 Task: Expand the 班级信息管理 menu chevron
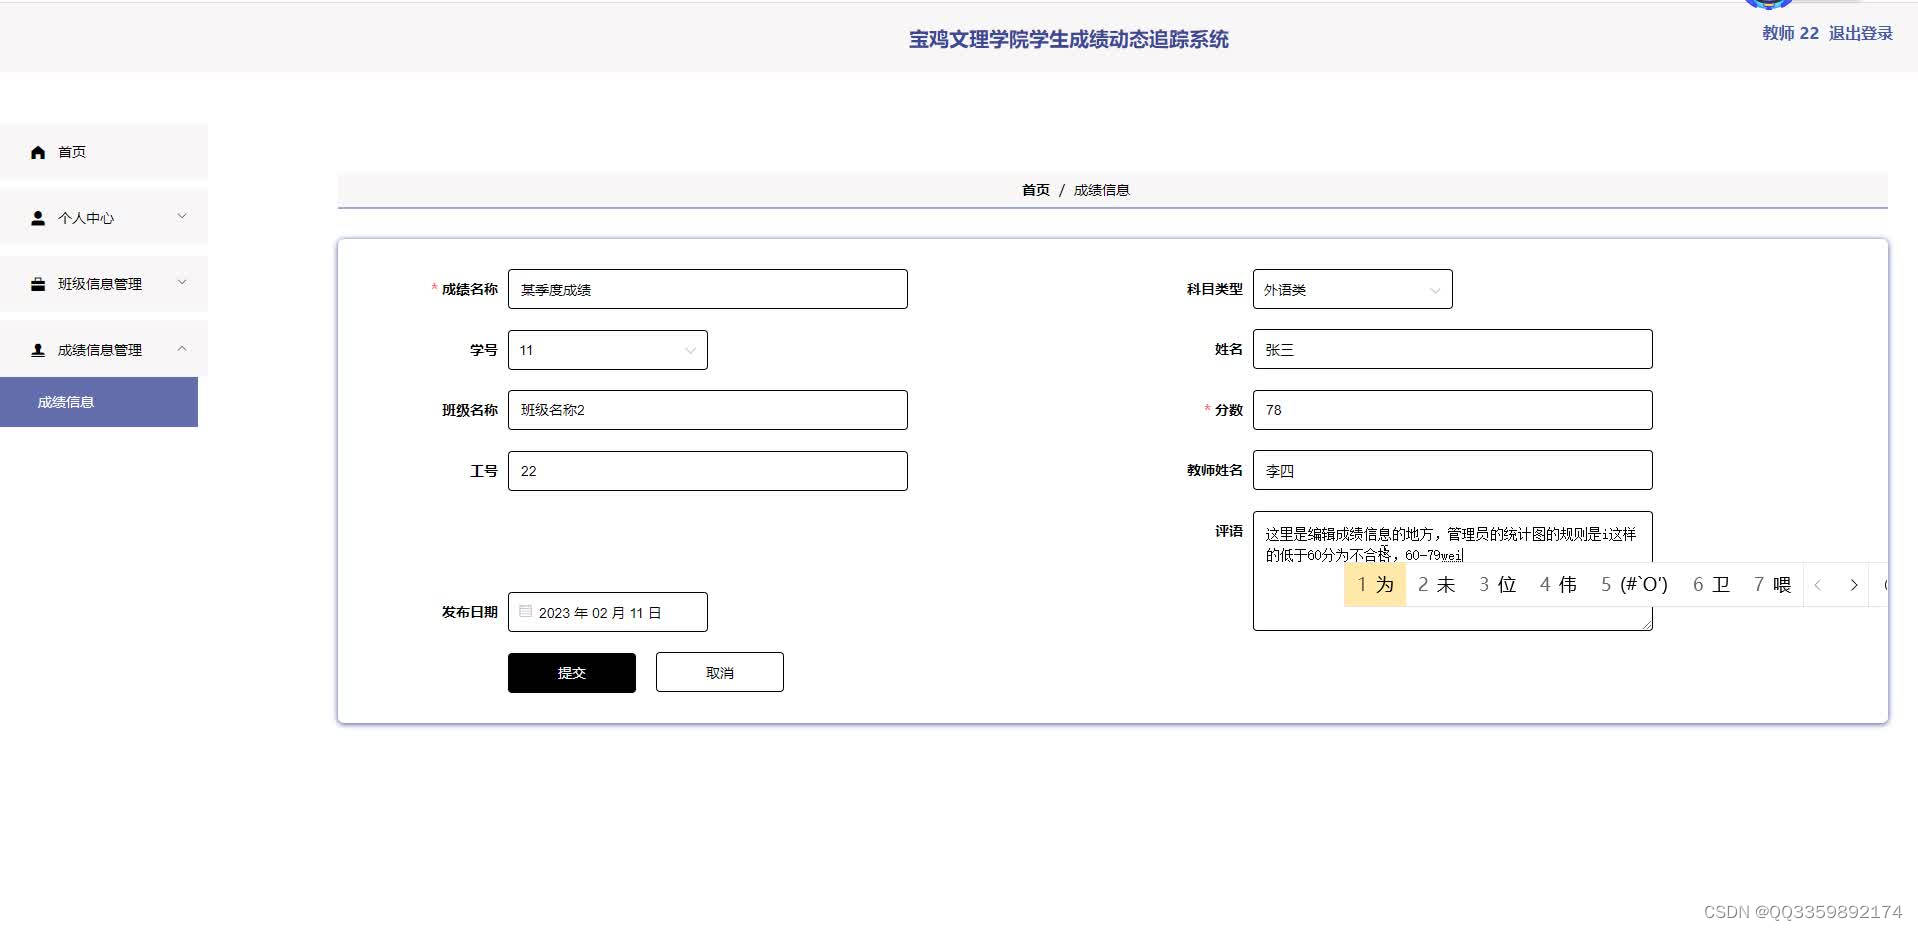tap(182, 282)
